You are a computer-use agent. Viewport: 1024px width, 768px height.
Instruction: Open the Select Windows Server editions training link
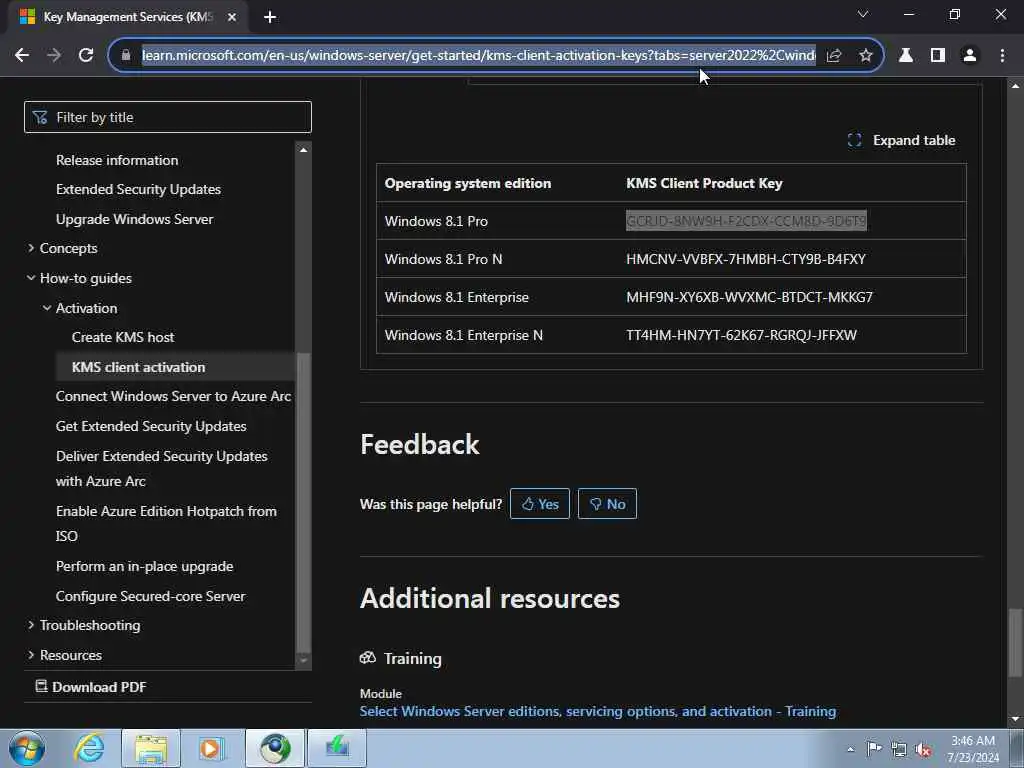point(598,711)
